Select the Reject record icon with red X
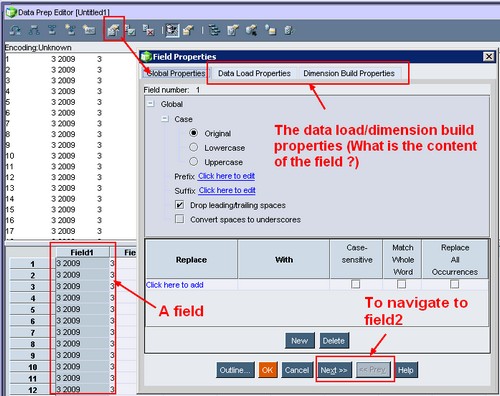 pyautogui.click(x=148, y=31)
